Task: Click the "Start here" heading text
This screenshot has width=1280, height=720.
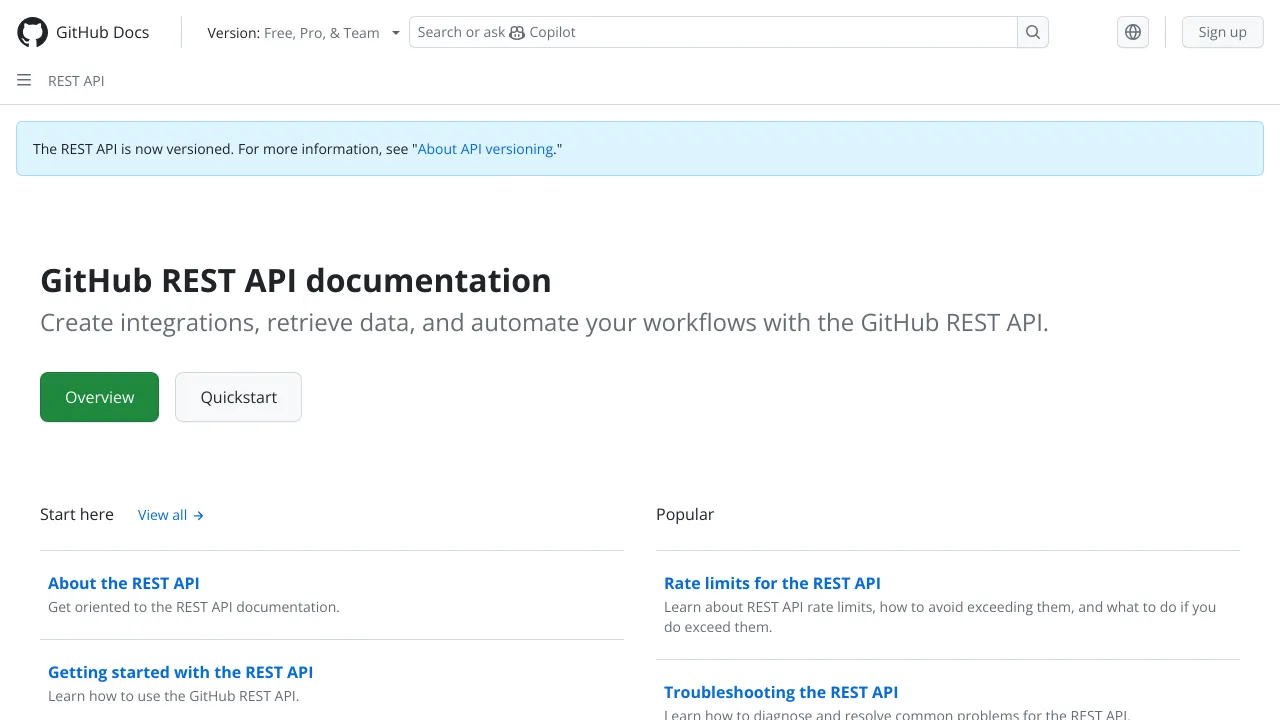Action: click(77, 514)
